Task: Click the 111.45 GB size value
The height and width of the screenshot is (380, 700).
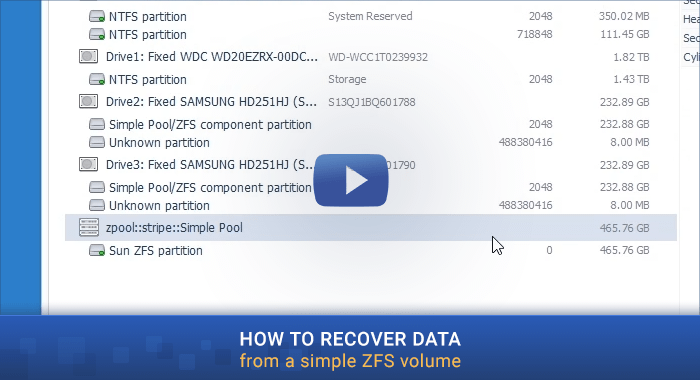Action: (625, 34)
